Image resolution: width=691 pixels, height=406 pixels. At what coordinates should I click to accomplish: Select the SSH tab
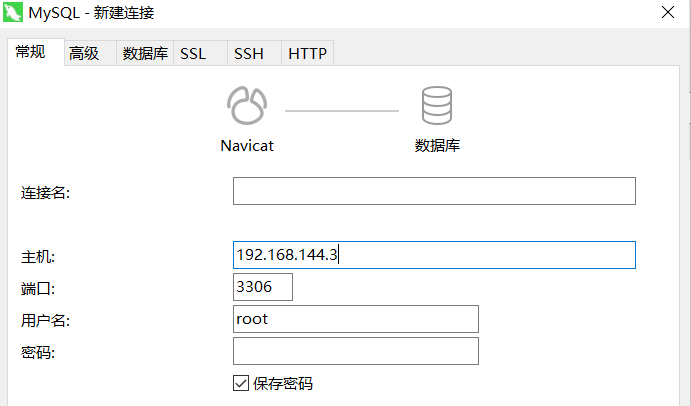click(254, 53)
